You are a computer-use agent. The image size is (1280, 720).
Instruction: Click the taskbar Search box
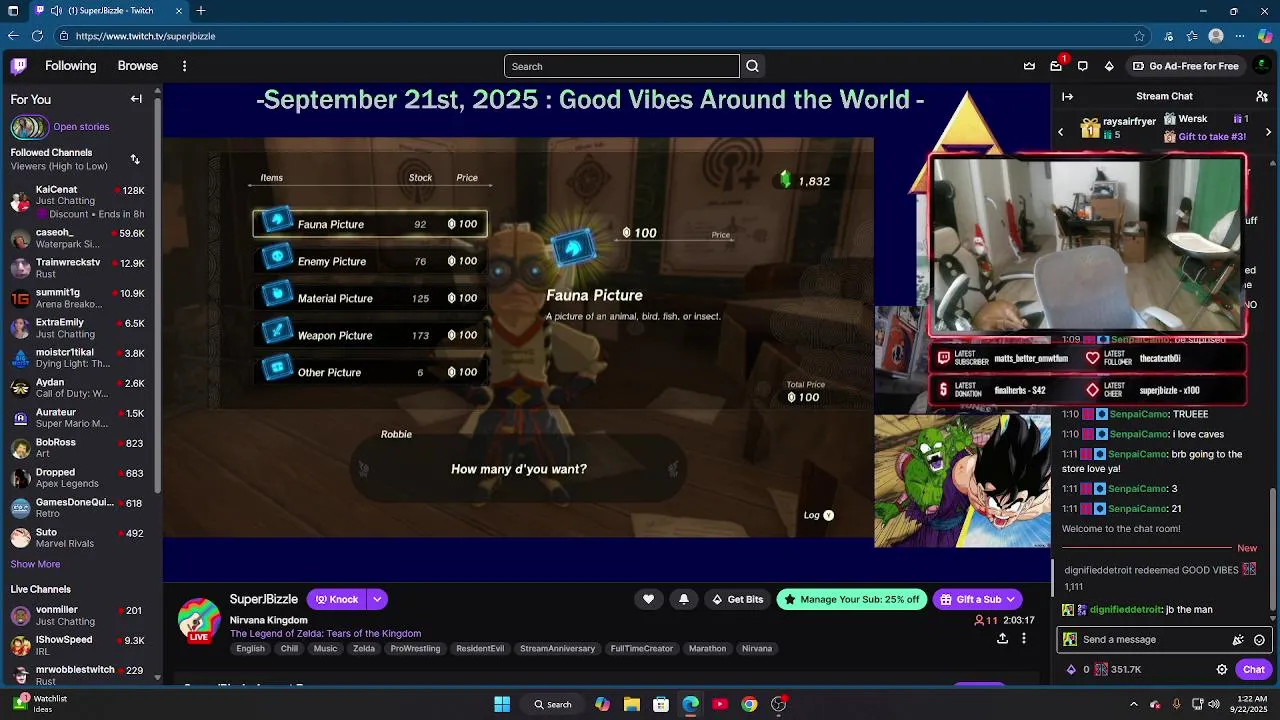(552, 704)
